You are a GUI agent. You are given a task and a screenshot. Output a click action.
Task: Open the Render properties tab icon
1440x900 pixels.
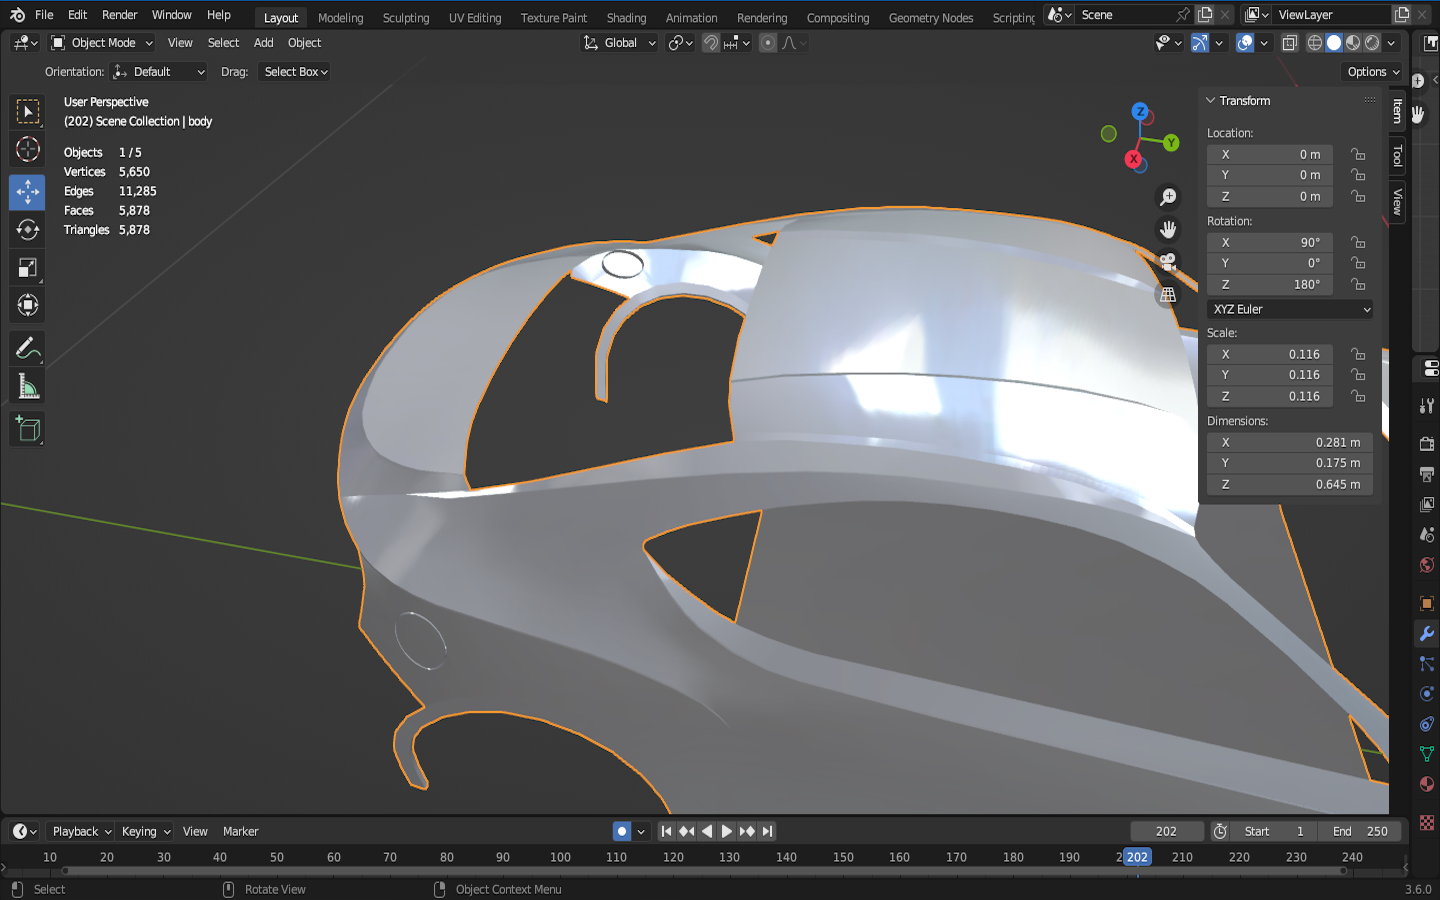point(1427,444)
